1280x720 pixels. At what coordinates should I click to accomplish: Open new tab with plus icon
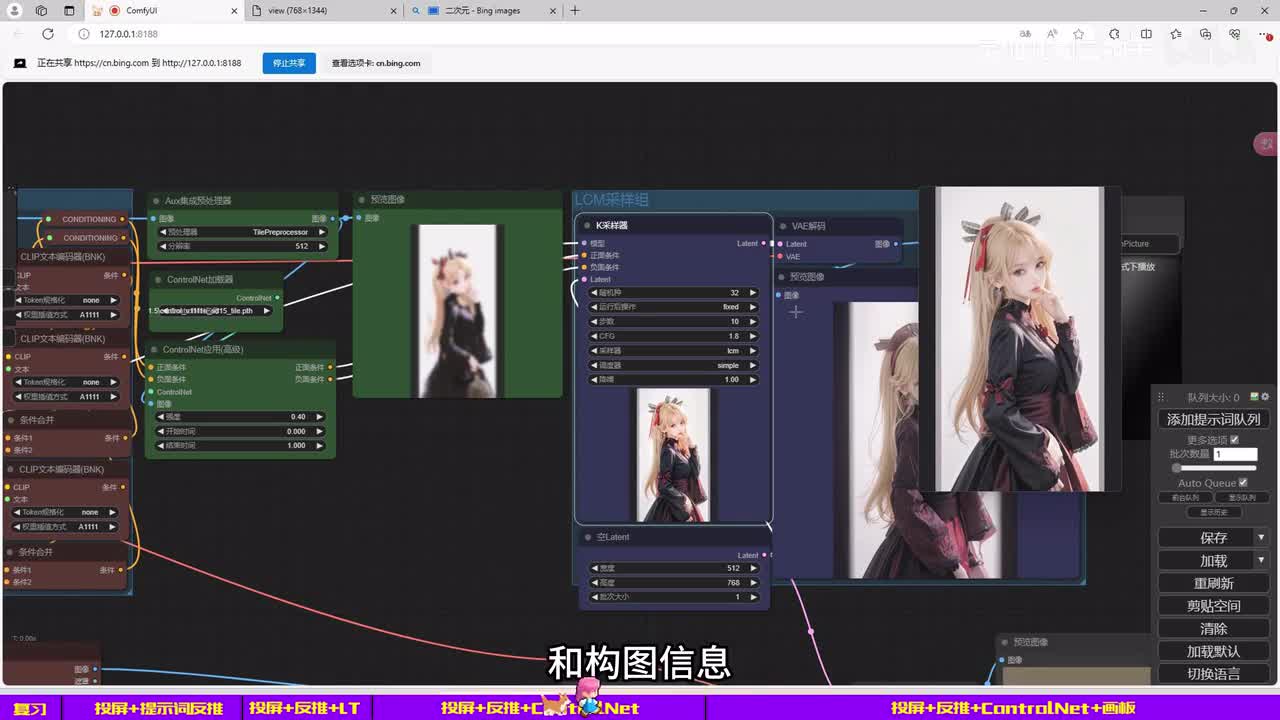[575, 11]
